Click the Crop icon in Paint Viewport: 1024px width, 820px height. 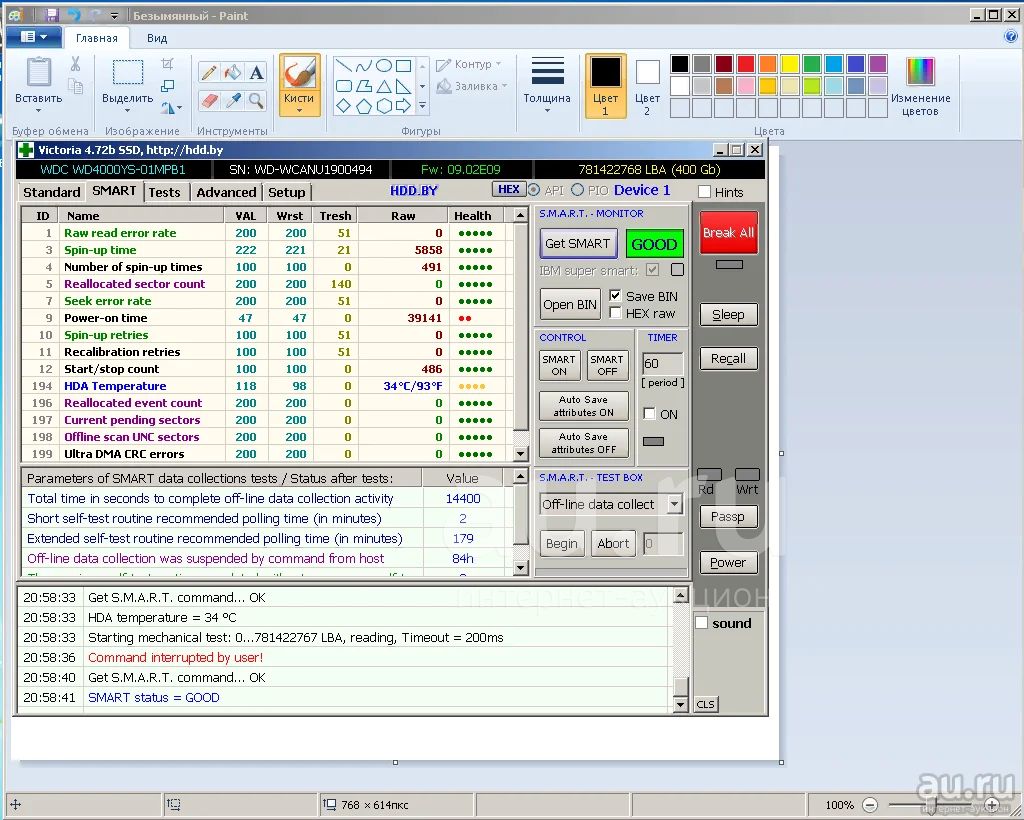(167, 63)
